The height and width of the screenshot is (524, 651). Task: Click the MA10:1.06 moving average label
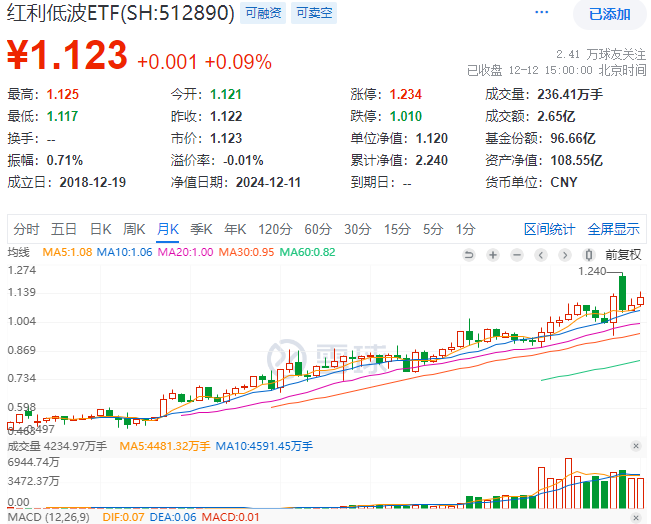(125, 252)
